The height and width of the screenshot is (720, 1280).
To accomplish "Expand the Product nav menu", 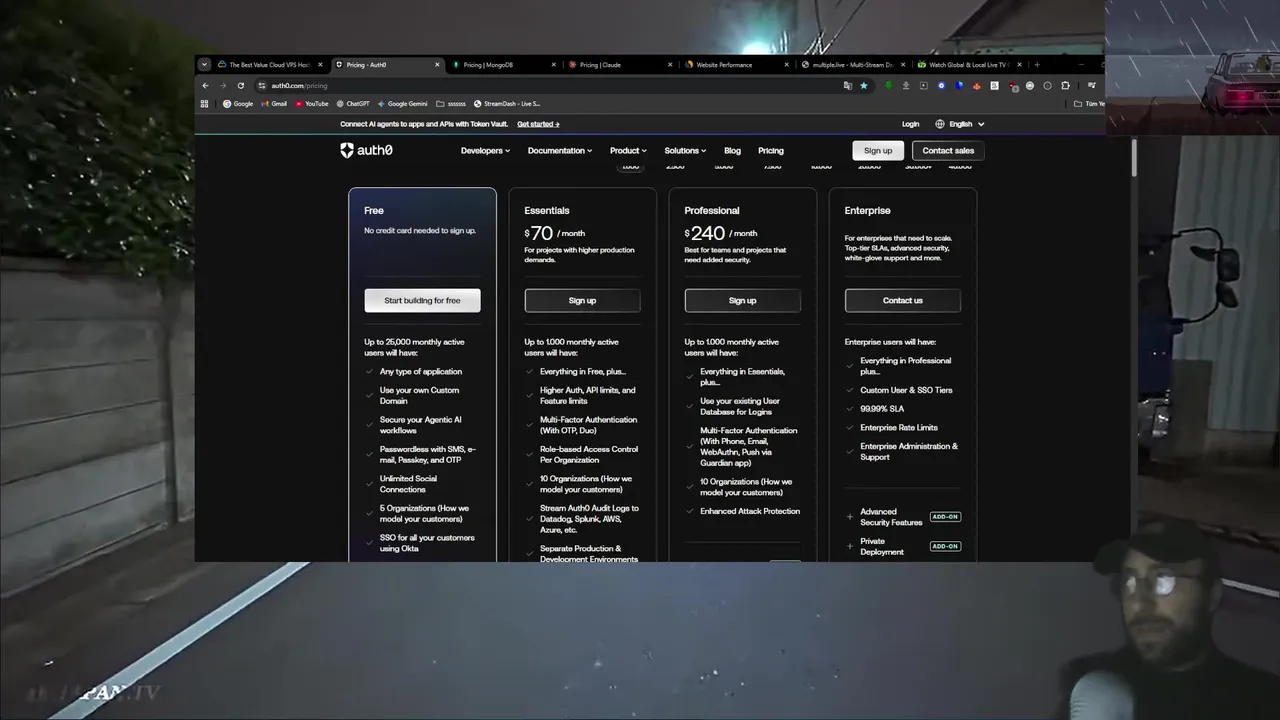I will coord(628,151).
